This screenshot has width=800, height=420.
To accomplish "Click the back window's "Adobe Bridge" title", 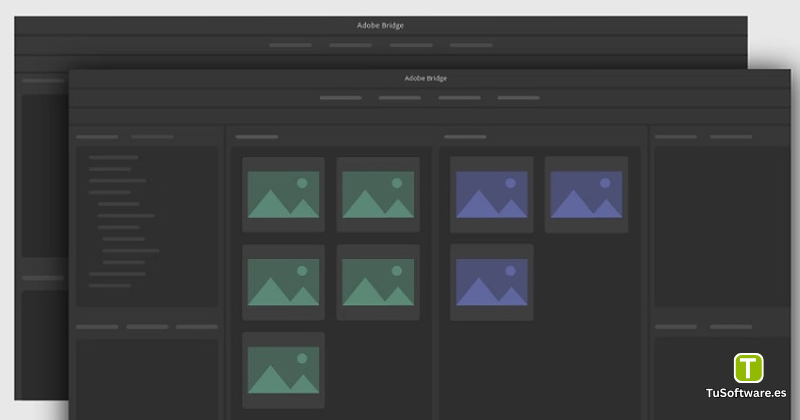I will tap(380, 25).
